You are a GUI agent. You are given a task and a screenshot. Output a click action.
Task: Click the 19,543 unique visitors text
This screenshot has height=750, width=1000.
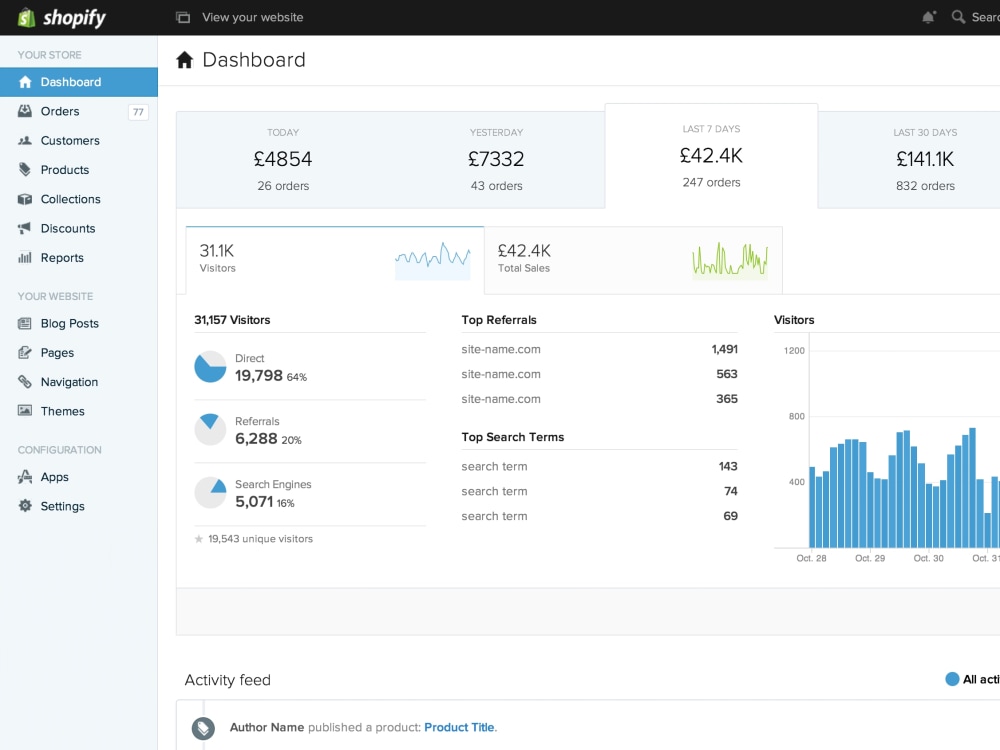260,539
